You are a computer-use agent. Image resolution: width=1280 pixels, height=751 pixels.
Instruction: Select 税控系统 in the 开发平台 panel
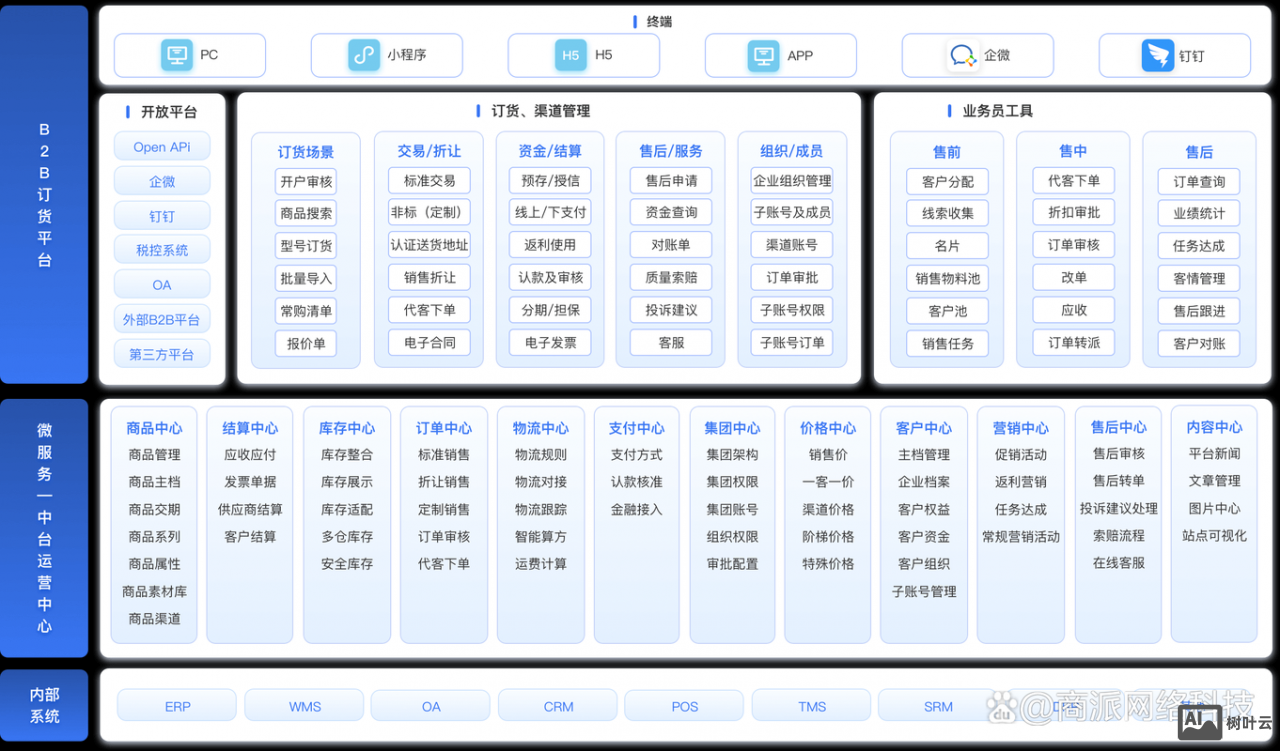[x=161, y=249]
